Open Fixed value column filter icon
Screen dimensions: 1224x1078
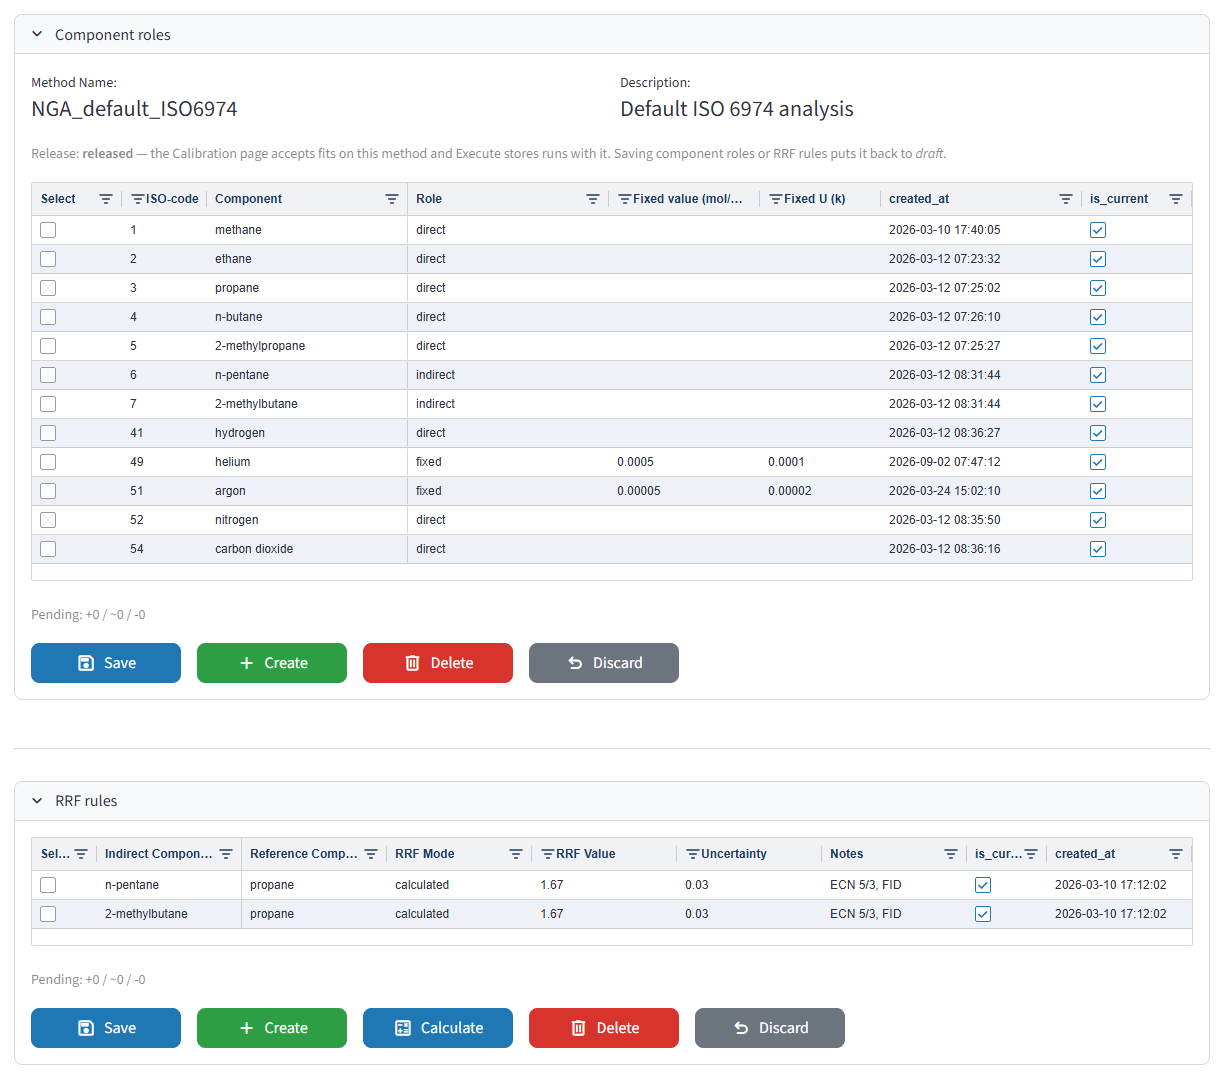[x=625, y=199]
